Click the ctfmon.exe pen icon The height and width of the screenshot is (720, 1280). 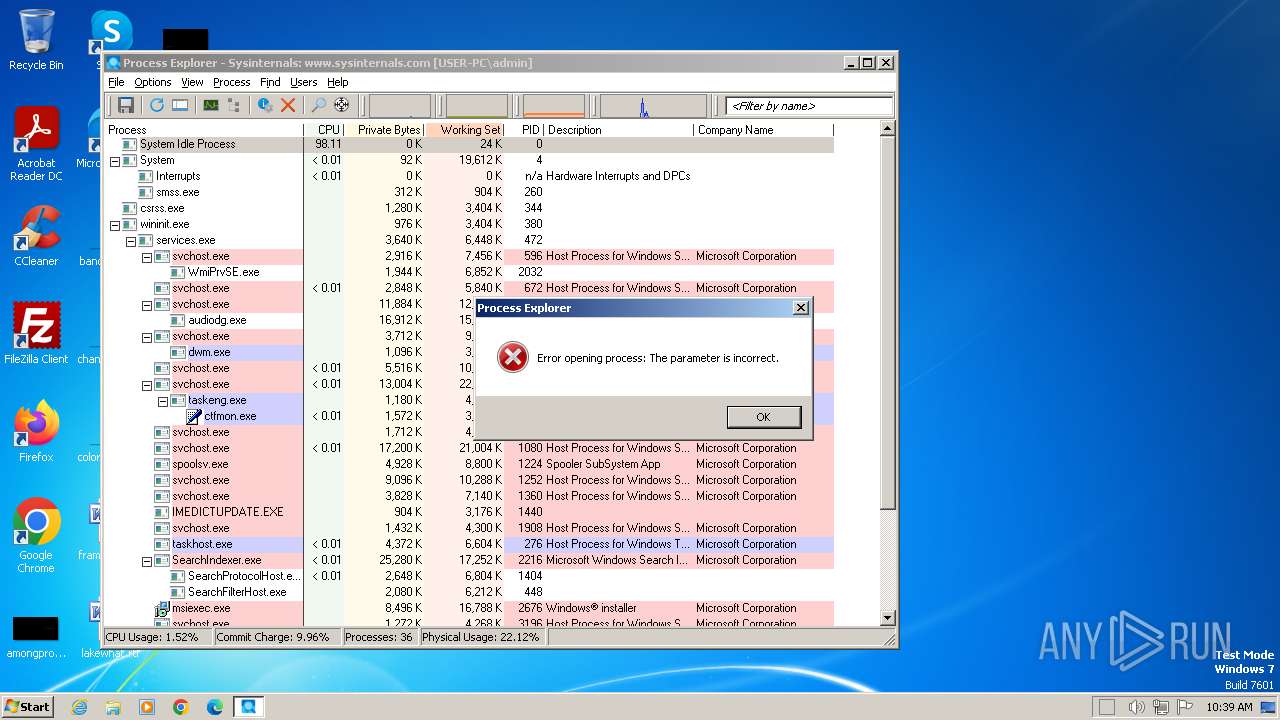pyautogui.click(x=194, y=416)
